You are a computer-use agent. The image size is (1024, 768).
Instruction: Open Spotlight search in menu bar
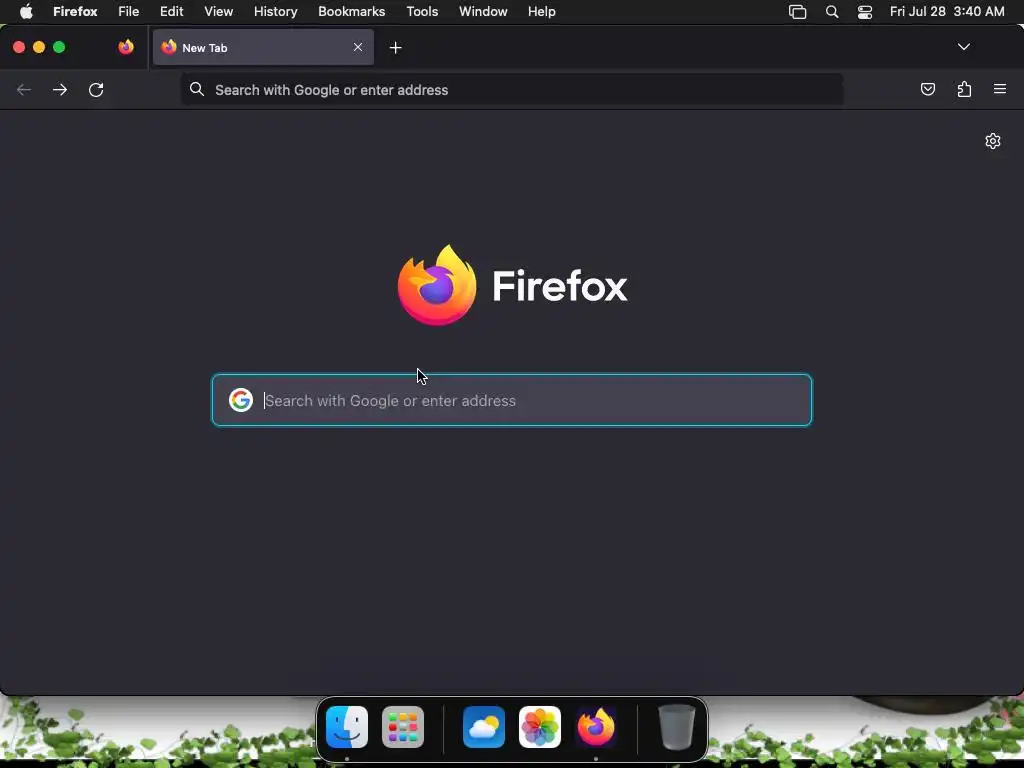[832, 12]
